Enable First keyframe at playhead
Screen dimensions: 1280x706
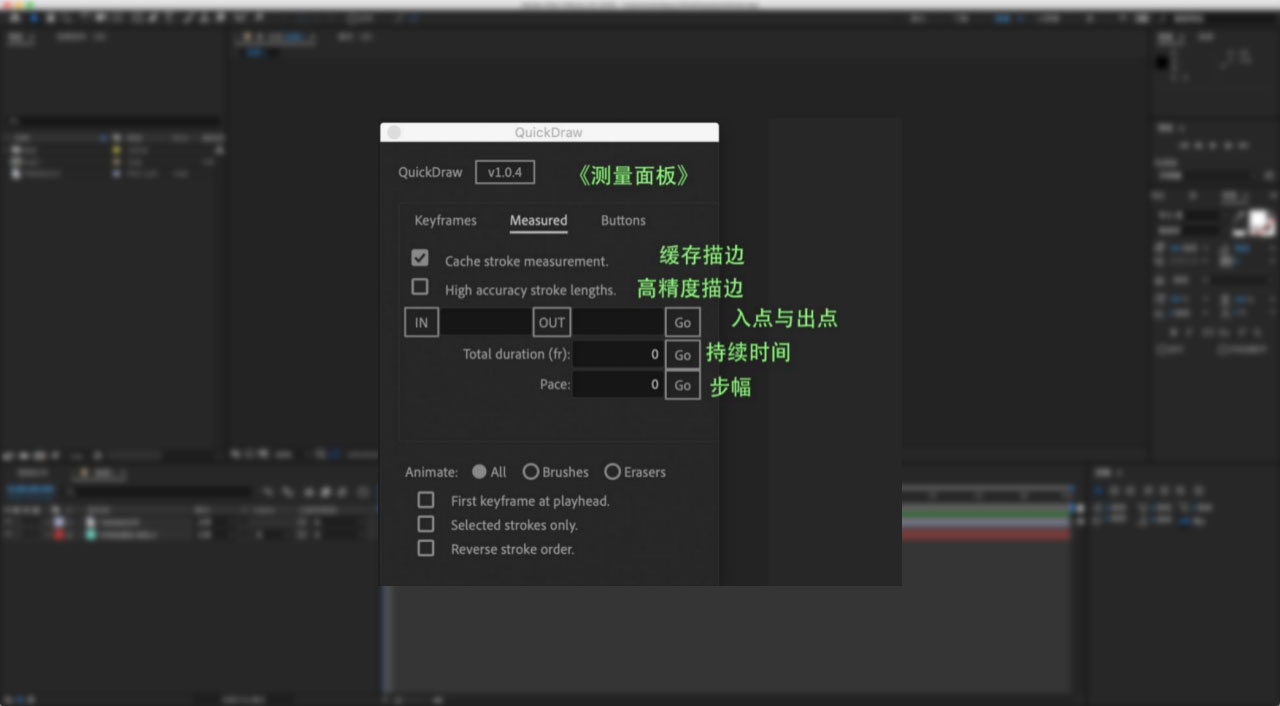[426, 499]
